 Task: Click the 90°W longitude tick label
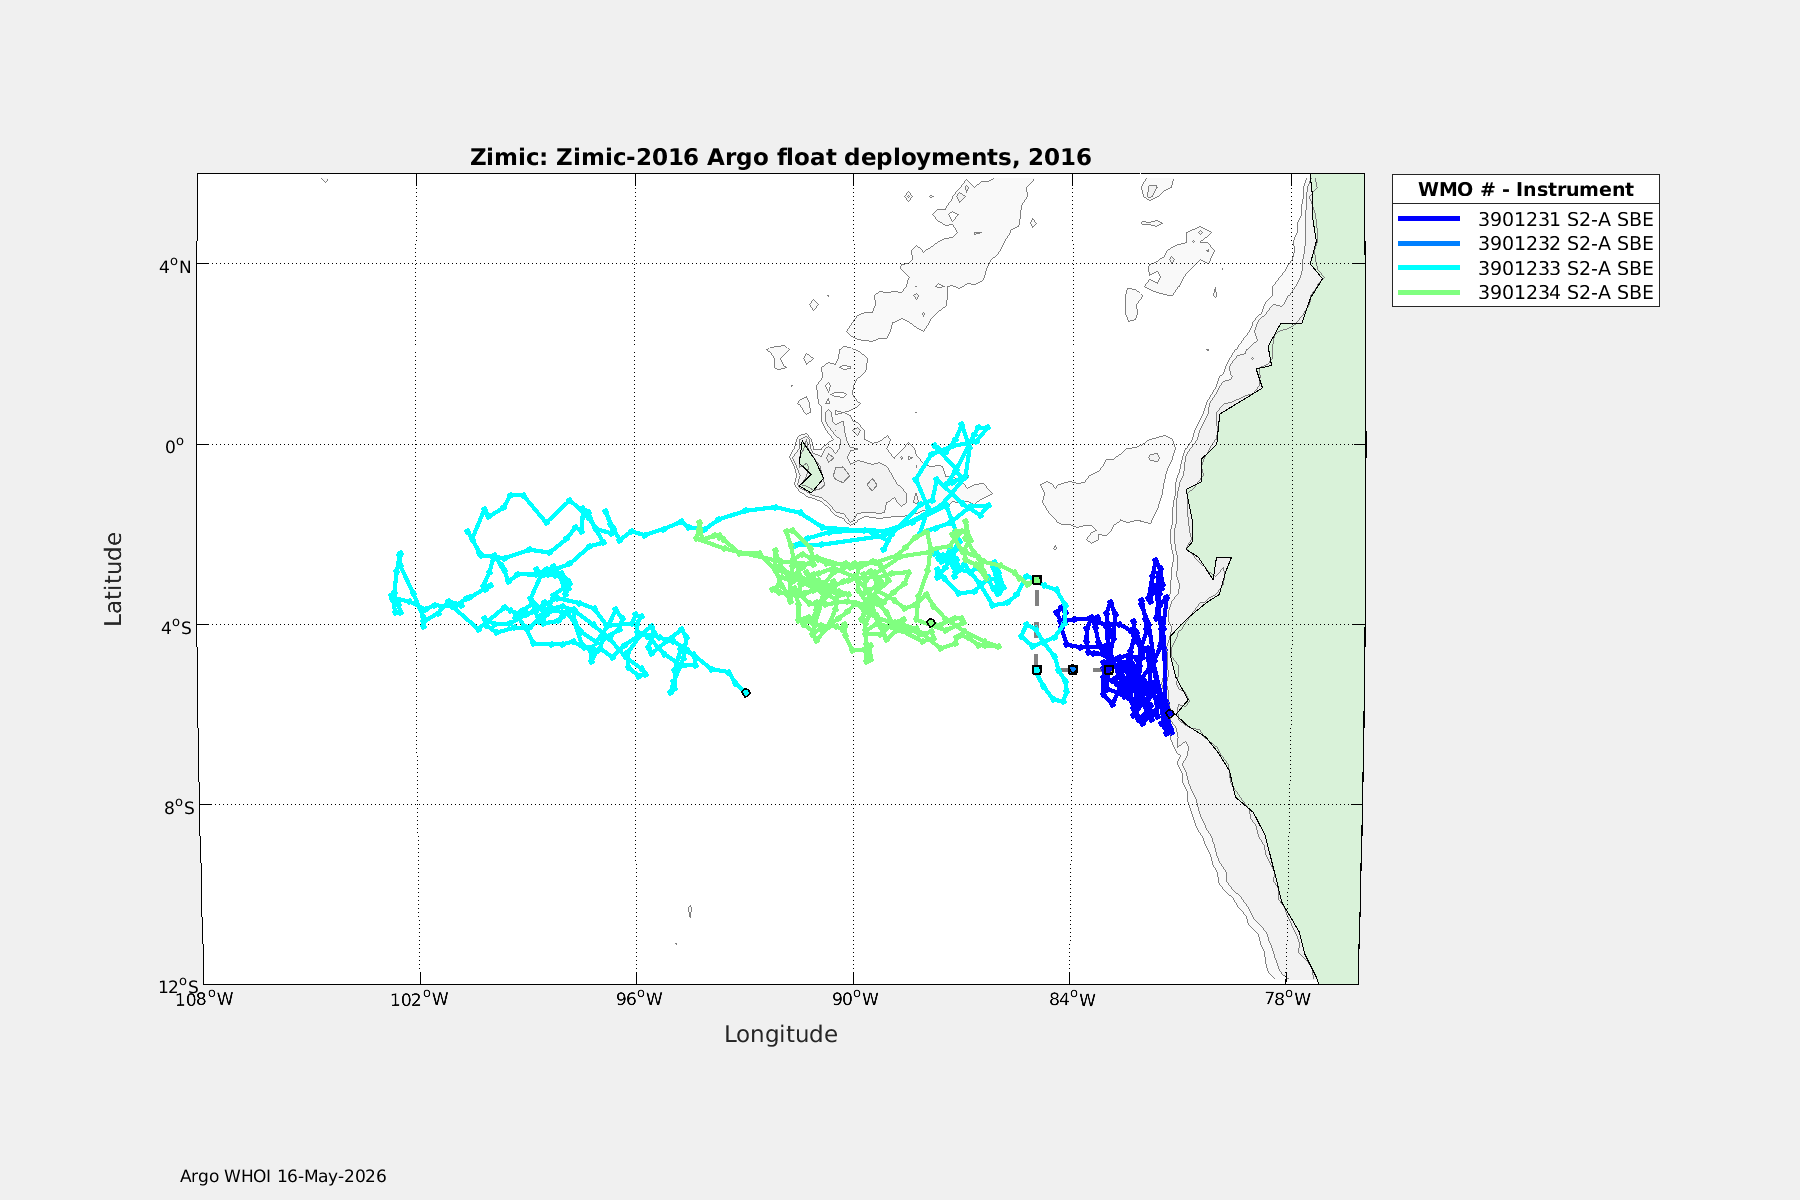pos(856,999)
